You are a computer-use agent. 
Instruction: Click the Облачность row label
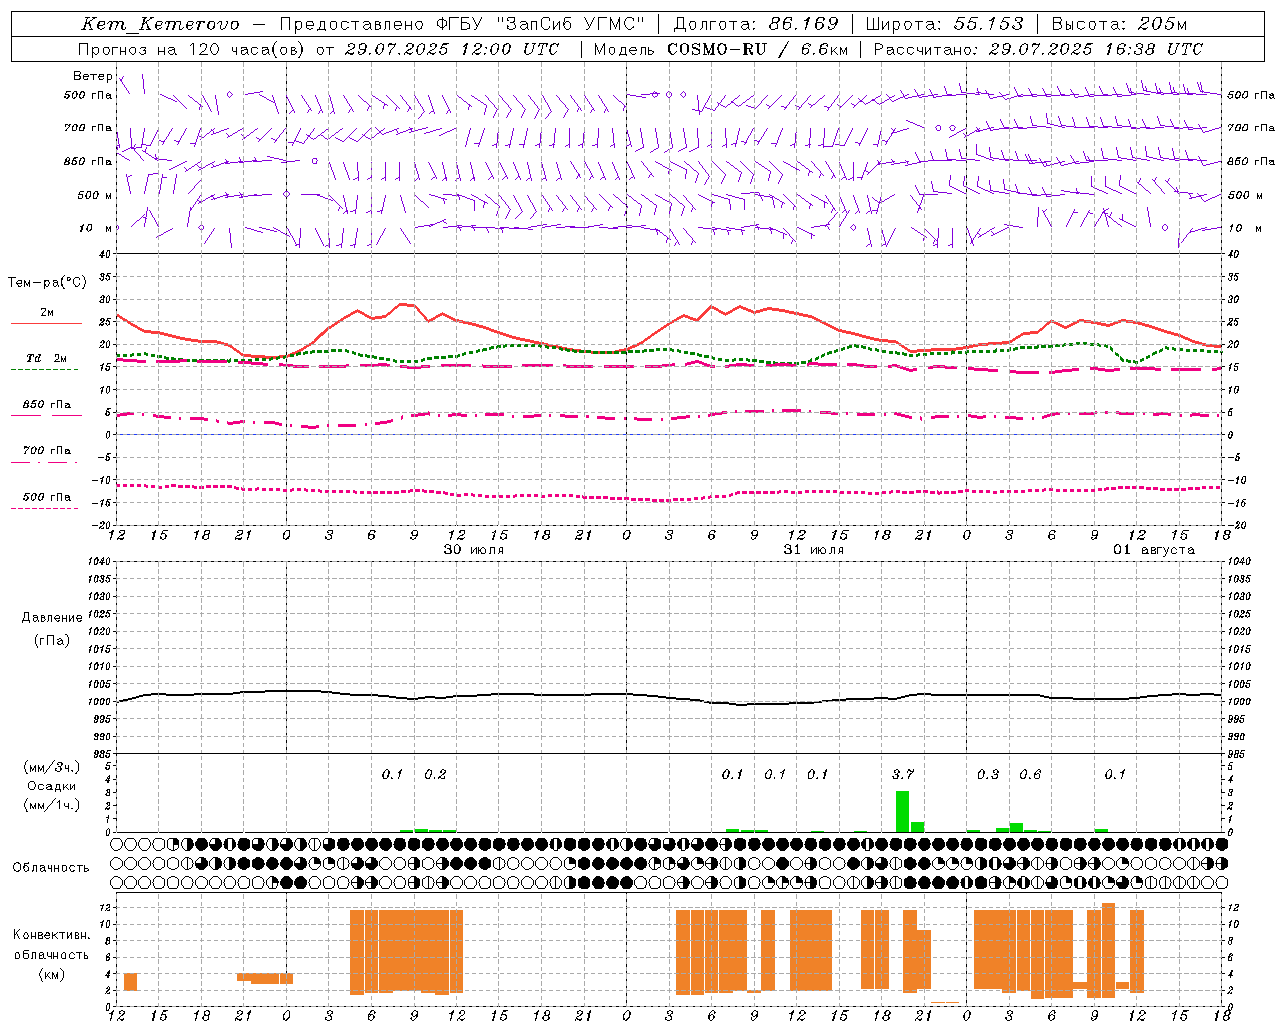click(x=51, y=868)
